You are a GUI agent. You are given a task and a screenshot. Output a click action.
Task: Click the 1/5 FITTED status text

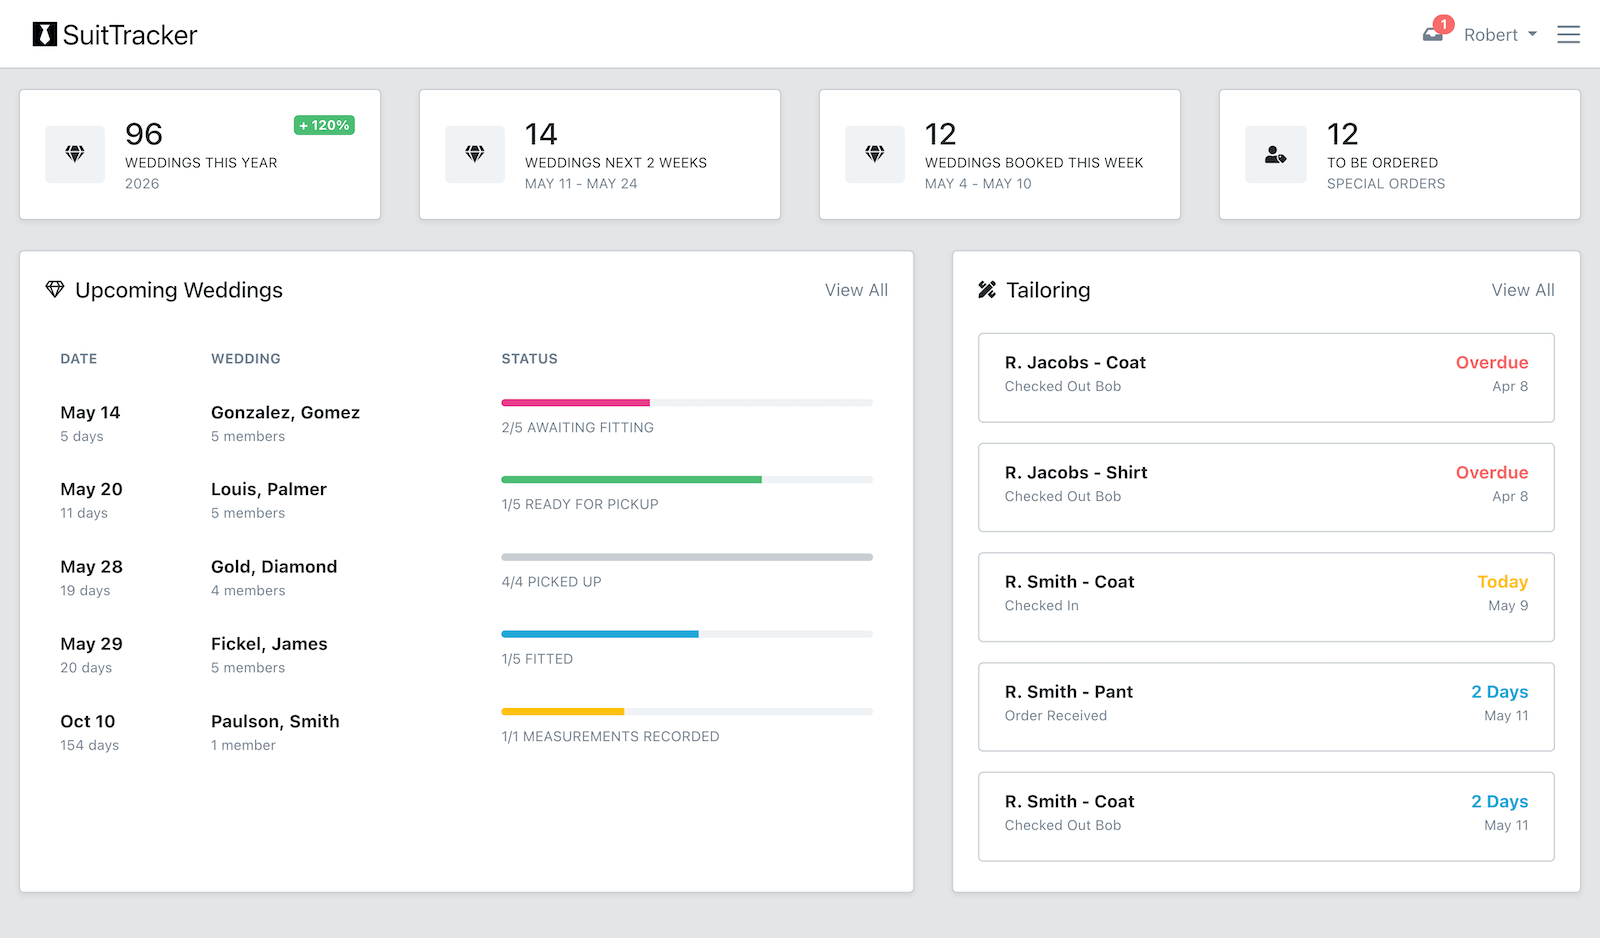coord(537,659)
